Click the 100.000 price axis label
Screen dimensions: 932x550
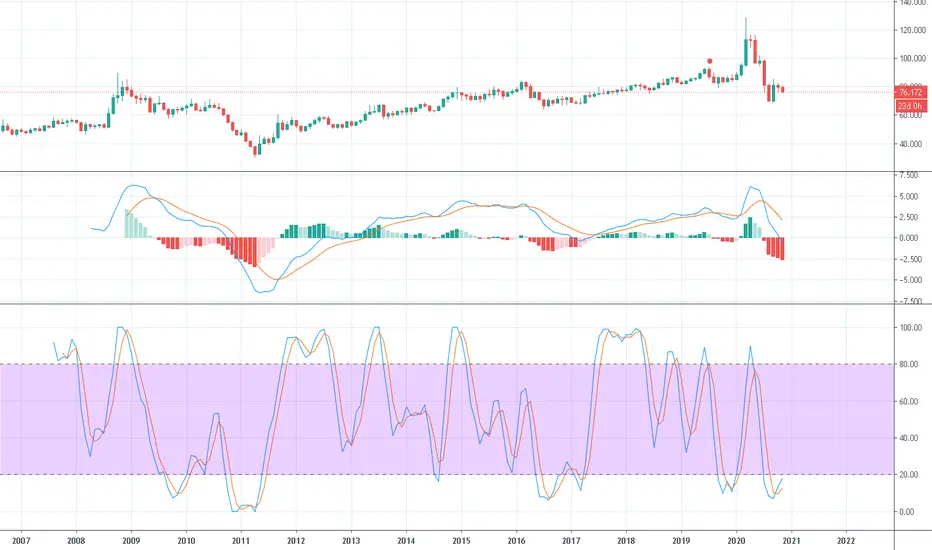click(x=912, y=58)
